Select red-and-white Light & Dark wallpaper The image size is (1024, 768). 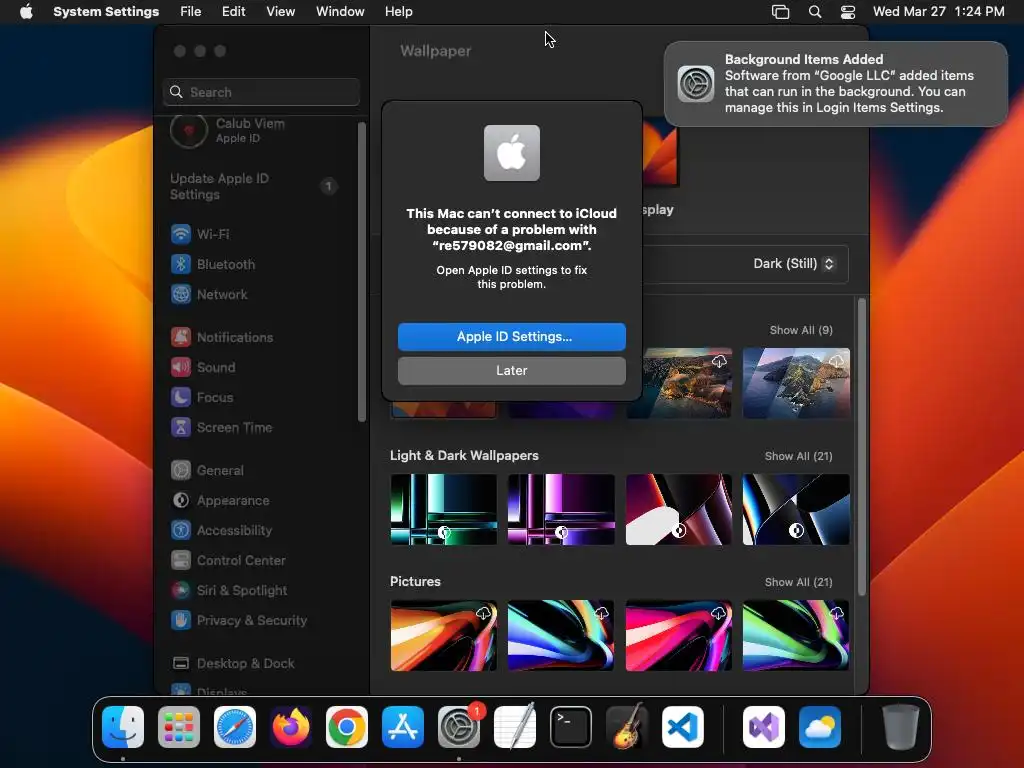coord(679,509)
